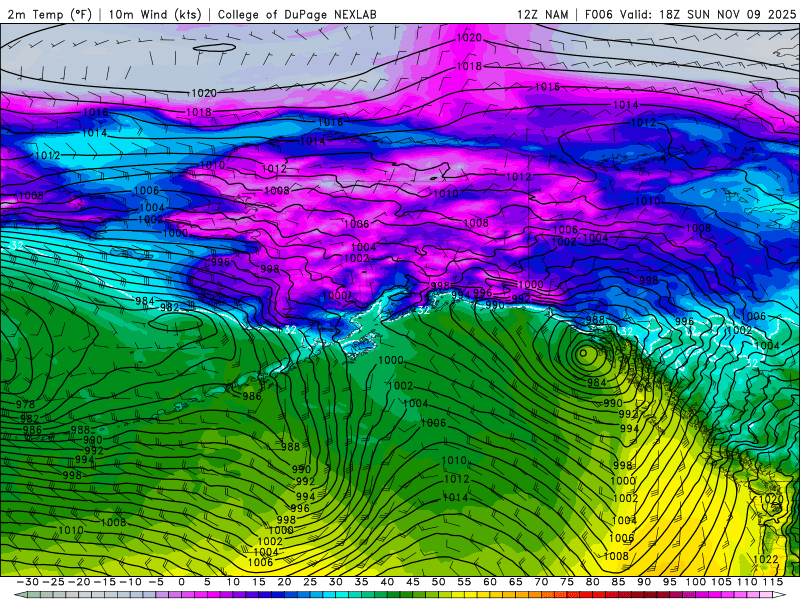
Task: Click the 115 label on temperature legend
Action: pyautogui.click(x=773, y=582)
